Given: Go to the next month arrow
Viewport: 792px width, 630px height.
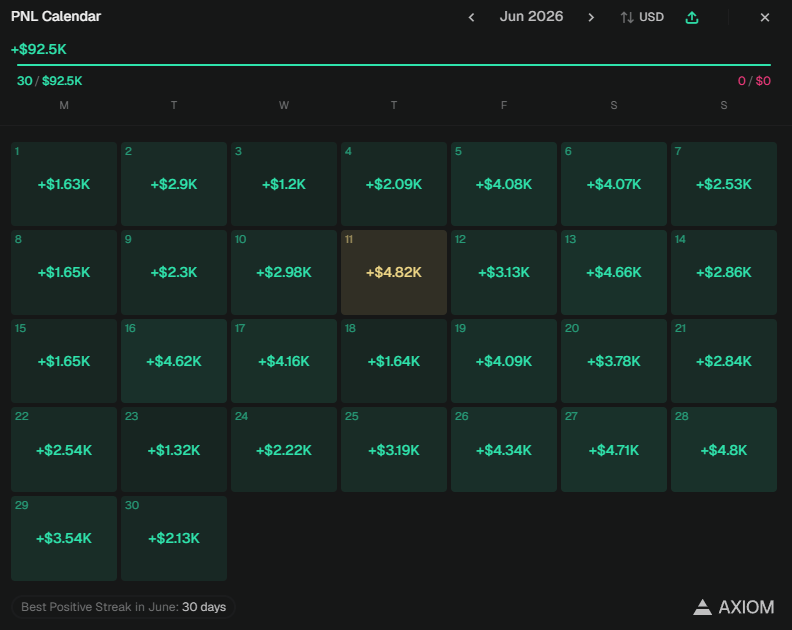Looking at the screenshot, I should pyautogui.click(x=591, y=17).
